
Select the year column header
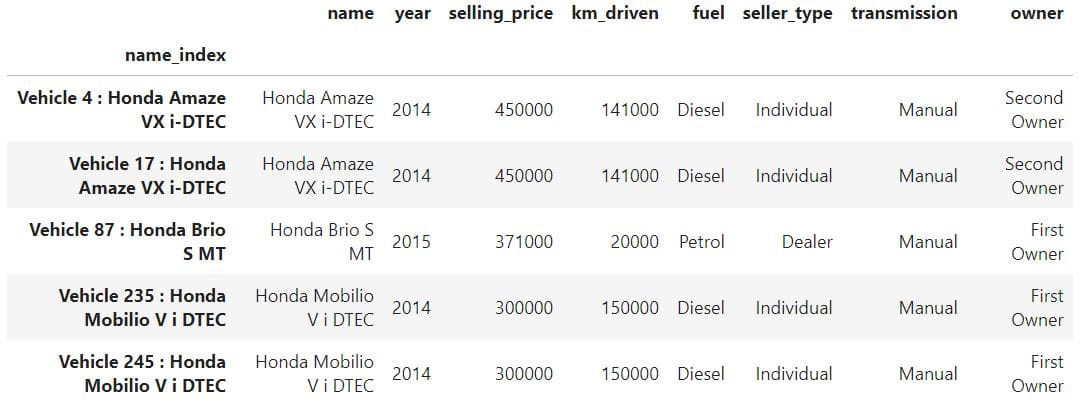coord(413,14)
